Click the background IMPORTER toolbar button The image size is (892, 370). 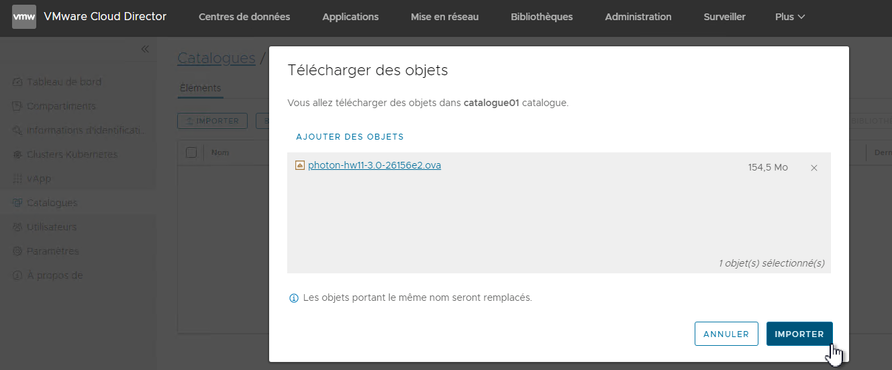(213, 121)
